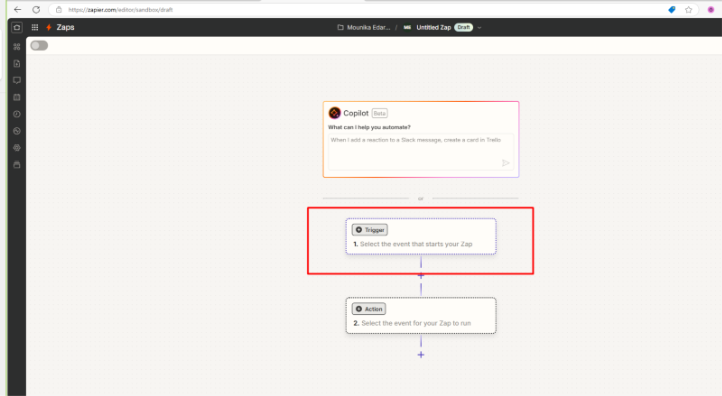The image size is (722, 396).
Task: Open the notes speech-bubble sidebar icon
Action: (x=17, y=80)
